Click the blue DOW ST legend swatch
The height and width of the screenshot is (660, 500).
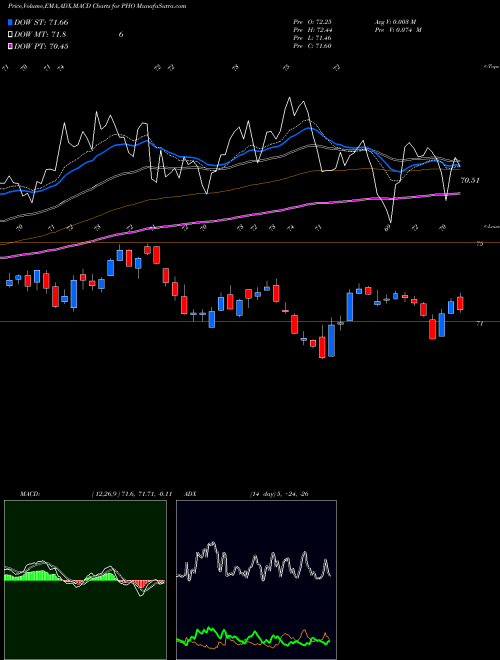coord(10,22)
